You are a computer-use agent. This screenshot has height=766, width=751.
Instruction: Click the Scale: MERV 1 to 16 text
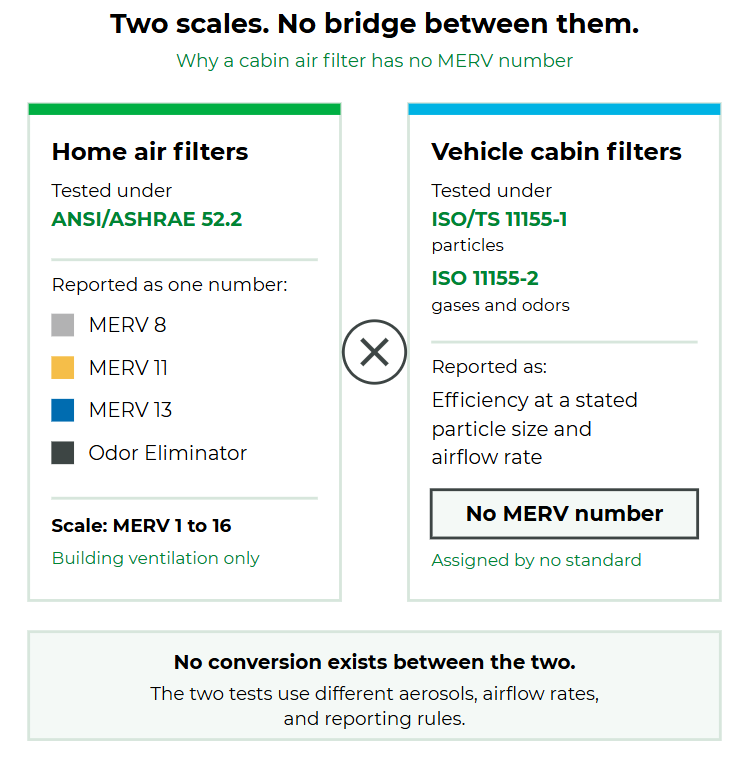coord(141,526)
